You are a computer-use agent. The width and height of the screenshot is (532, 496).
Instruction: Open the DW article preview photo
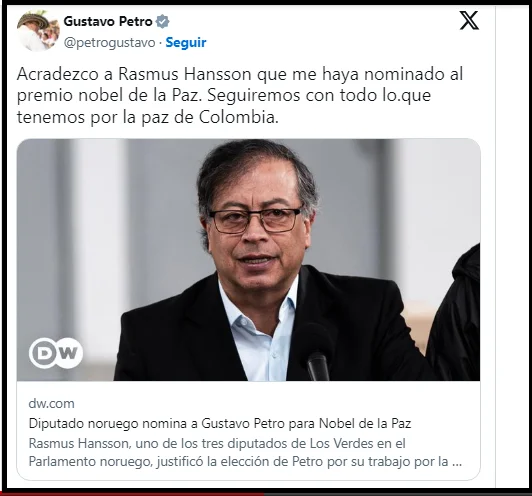(248, 260)
